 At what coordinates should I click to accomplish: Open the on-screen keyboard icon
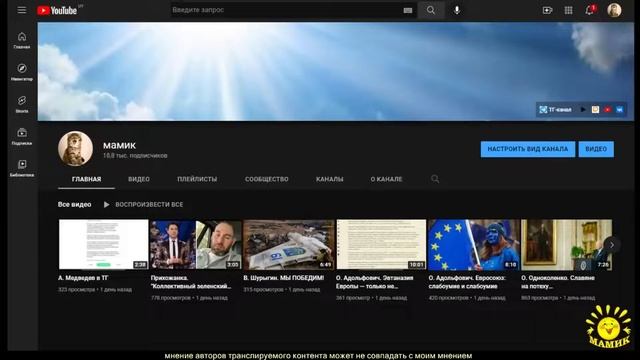coord(408,10)
